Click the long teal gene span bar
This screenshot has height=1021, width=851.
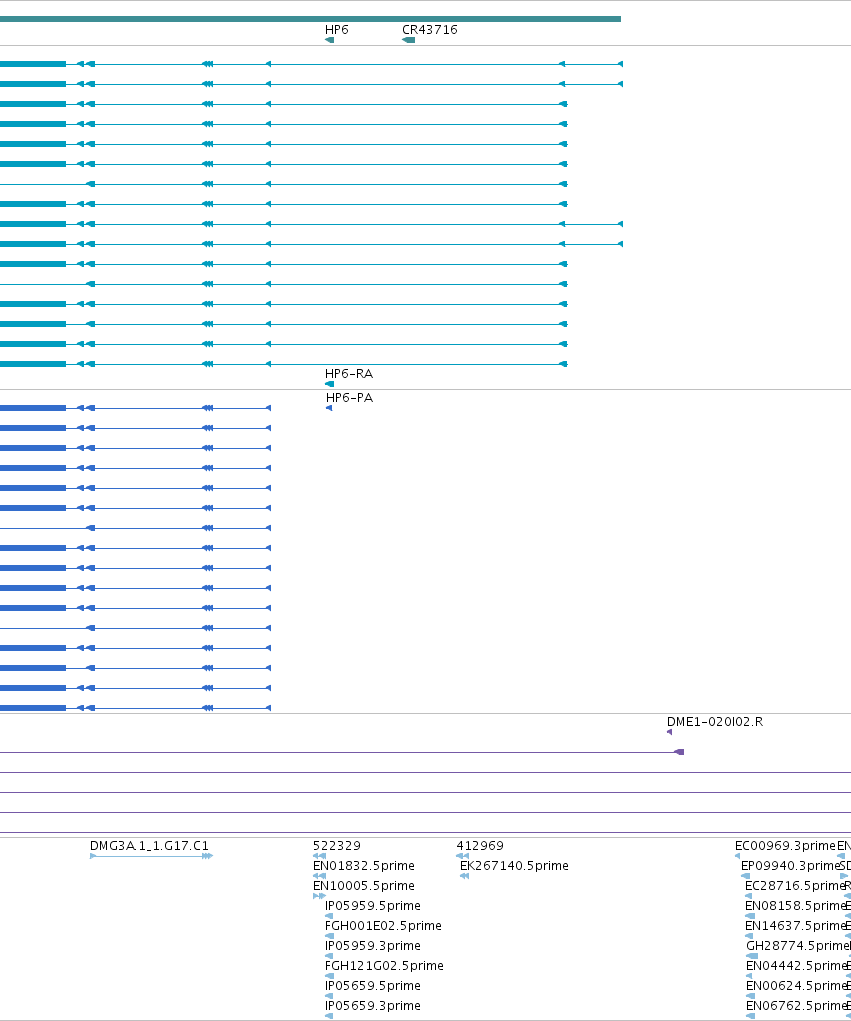click(311, 19)
